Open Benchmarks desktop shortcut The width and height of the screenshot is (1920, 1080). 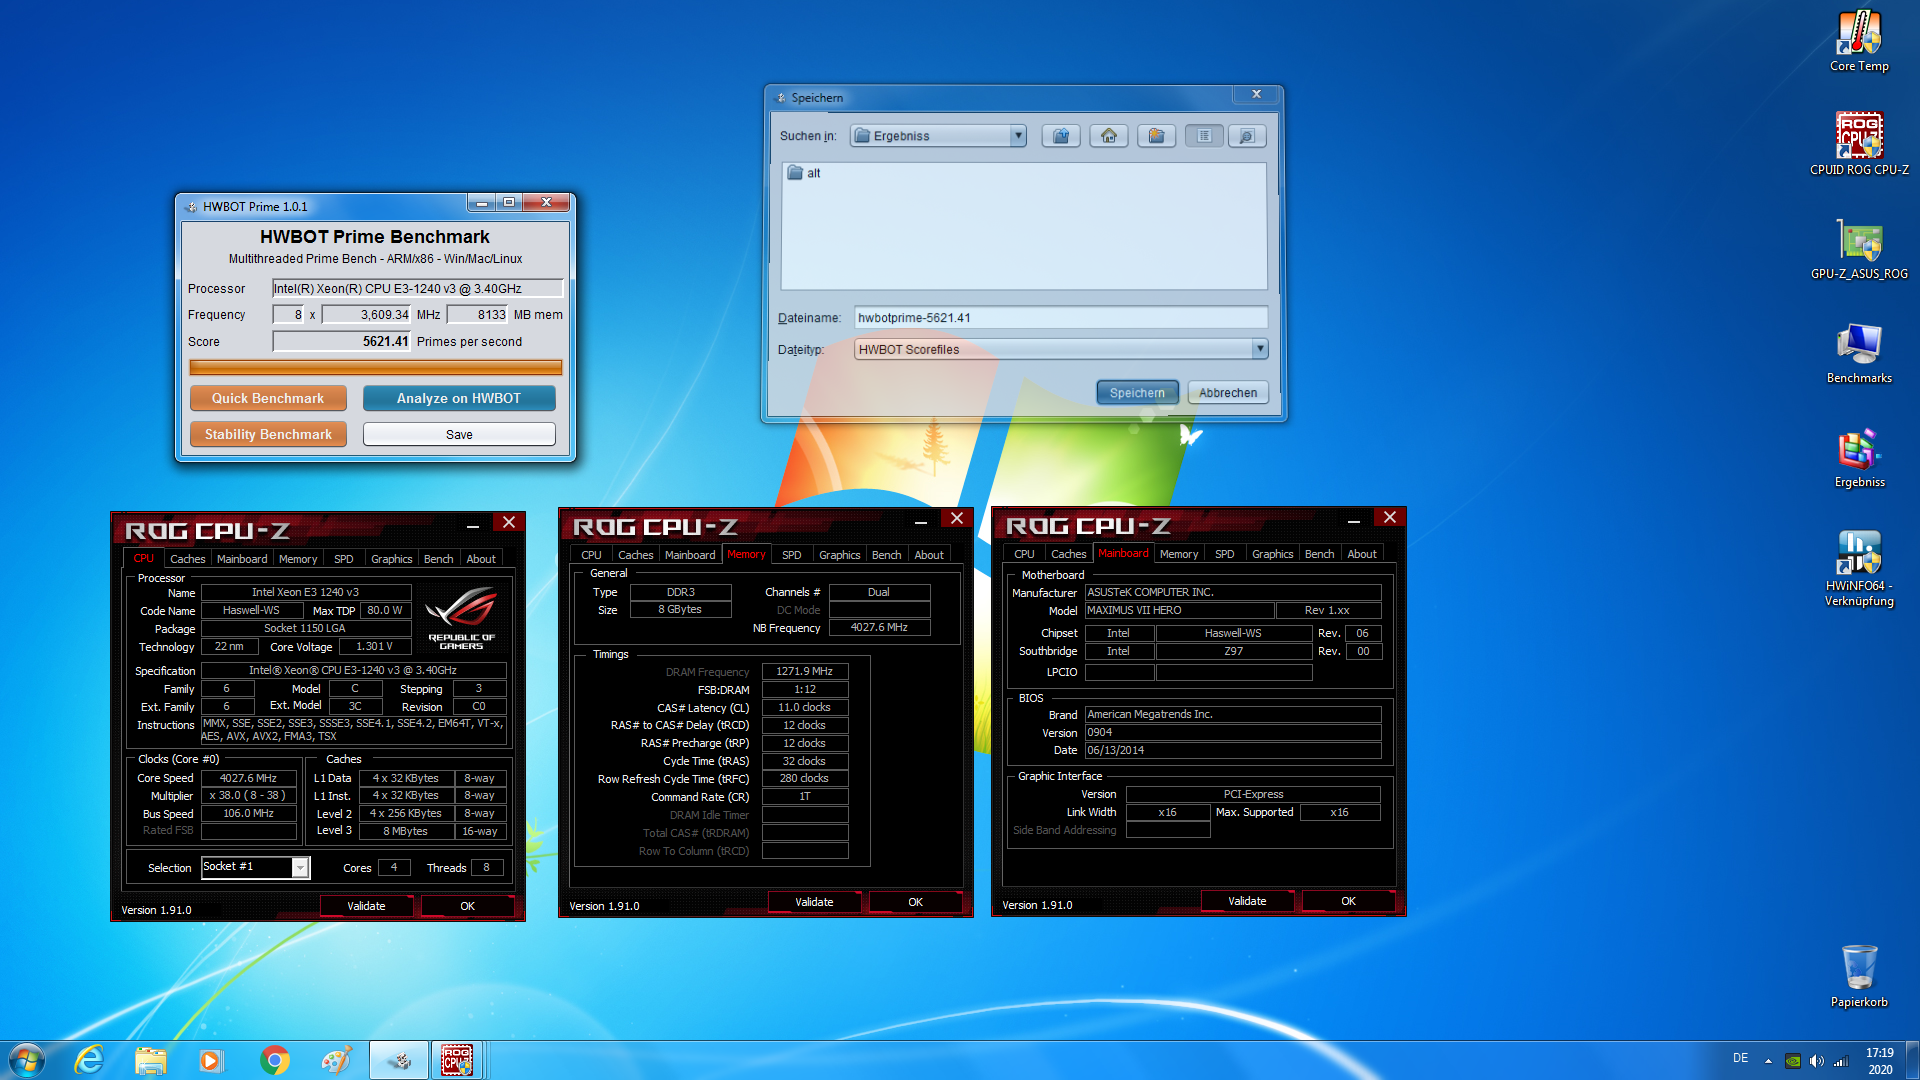pos(1859,354)
